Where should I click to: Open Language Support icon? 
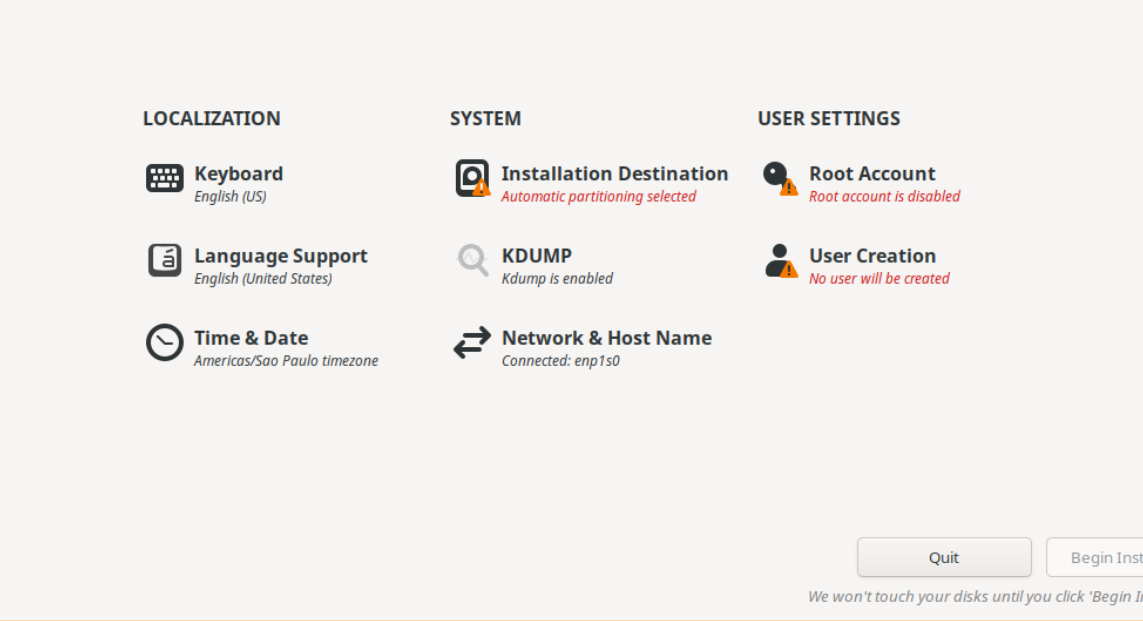165,260
